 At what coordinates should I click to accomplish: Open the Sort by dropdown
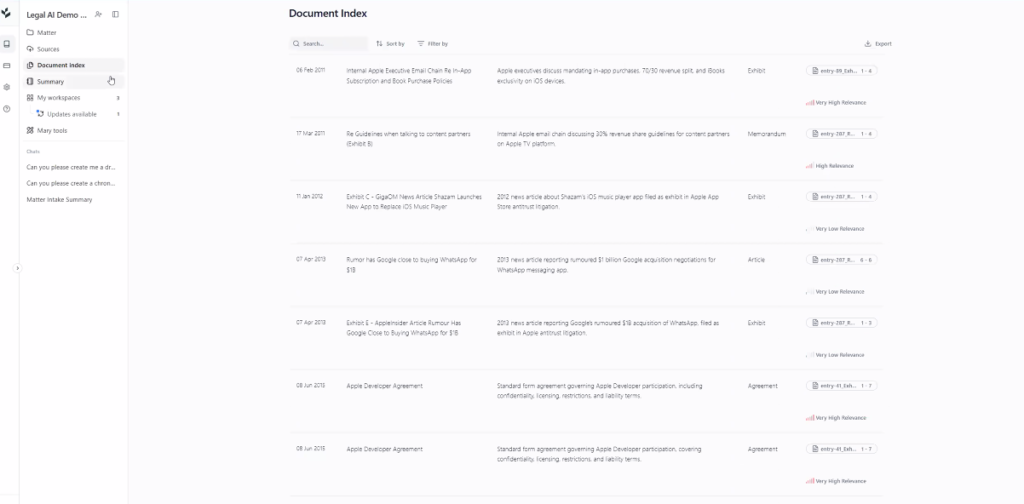390,44
